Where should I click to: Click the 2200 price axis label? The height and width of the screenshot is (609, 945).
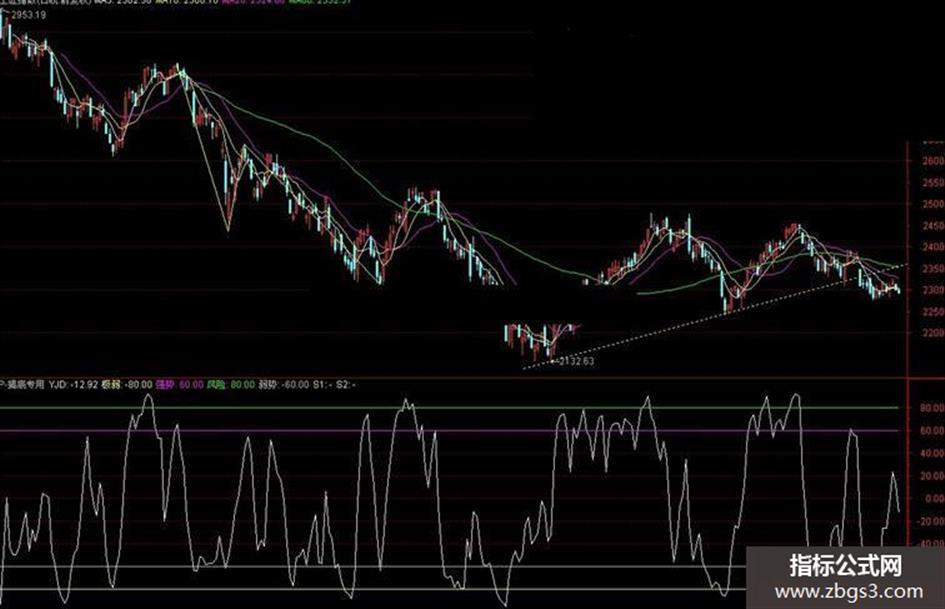pyautogui.click(x=932, y=333)
